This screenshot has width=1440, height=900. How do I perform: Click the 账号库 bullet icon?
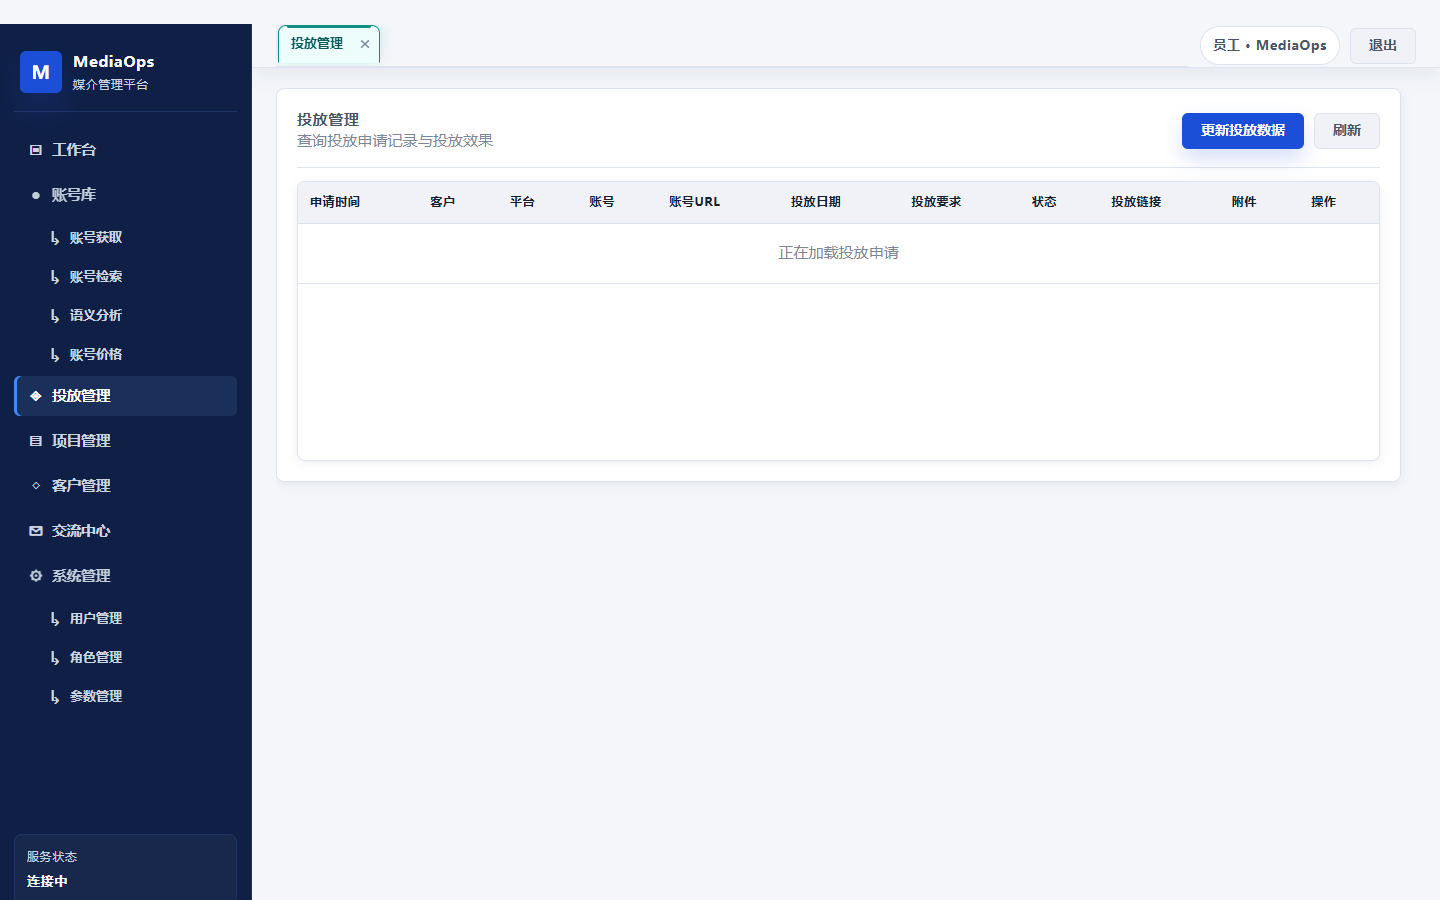pos(36,195)
